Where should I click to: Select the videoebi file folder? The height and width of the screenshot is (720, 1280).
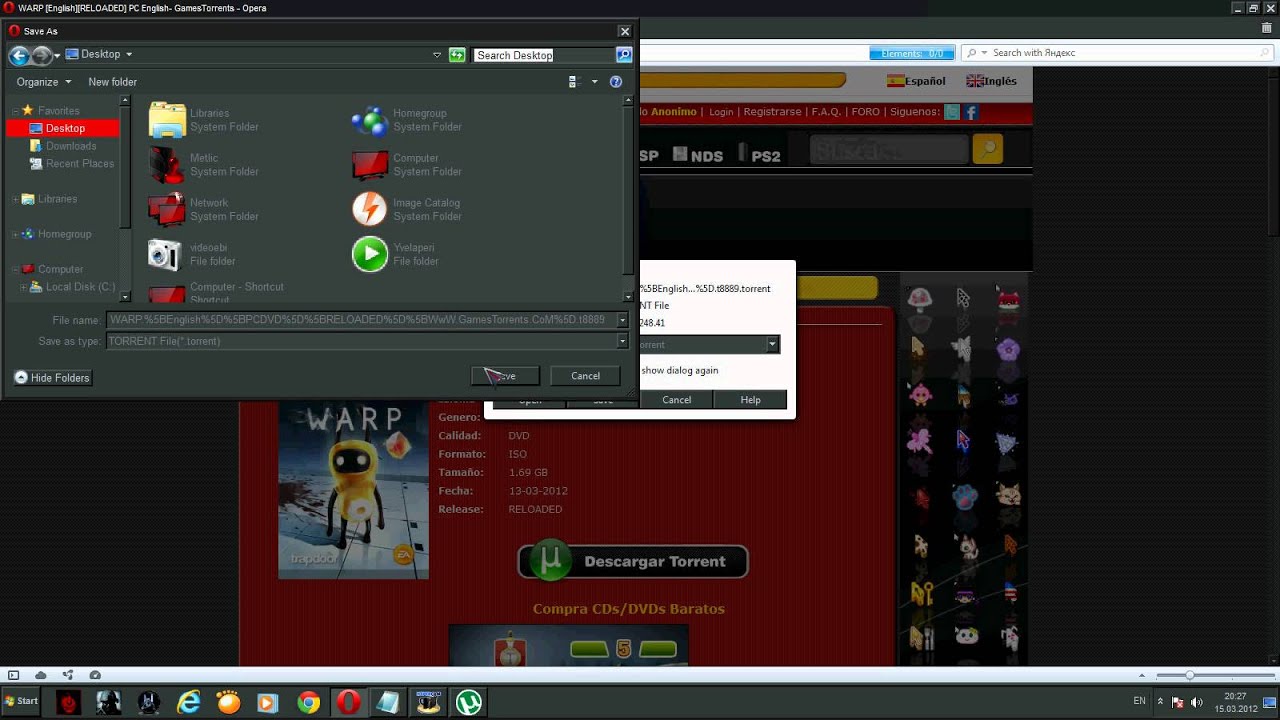click(x=192, y=254)
